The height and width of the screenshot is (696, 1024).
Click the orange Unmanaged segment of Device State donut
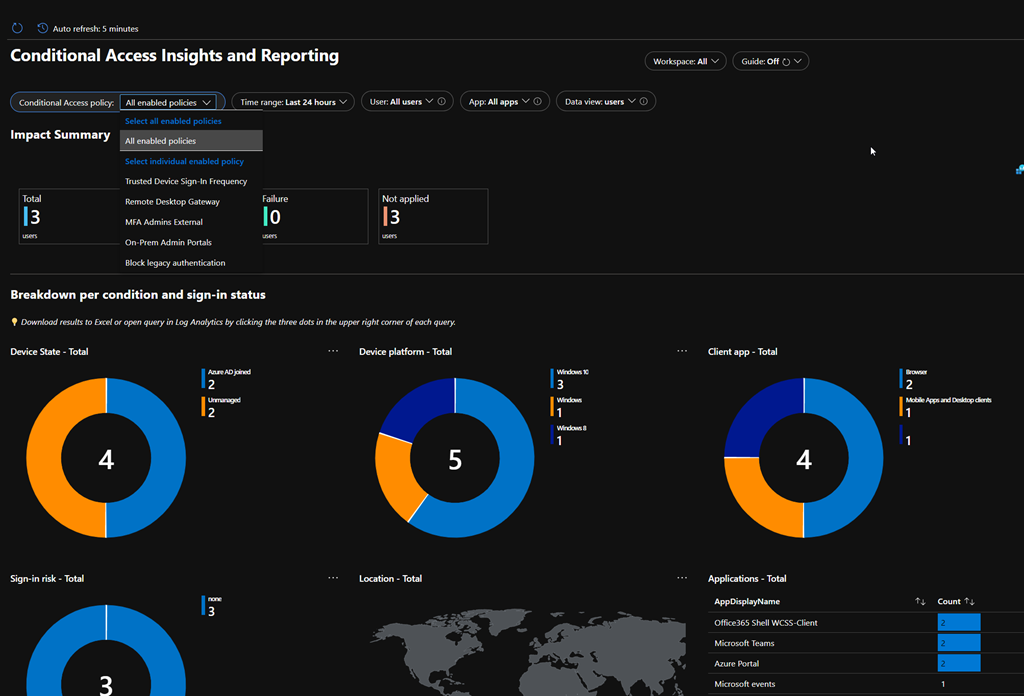[44, 458]
